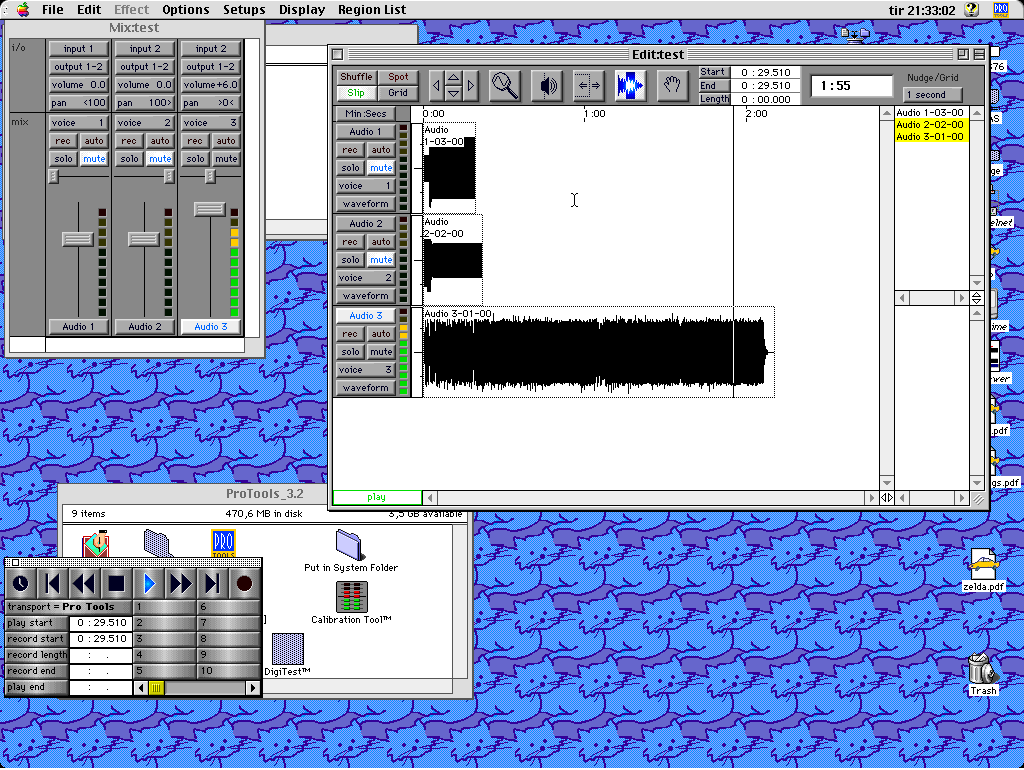
Task: Unmute Audio 1 in the Mix window
Action: (94, 159)
